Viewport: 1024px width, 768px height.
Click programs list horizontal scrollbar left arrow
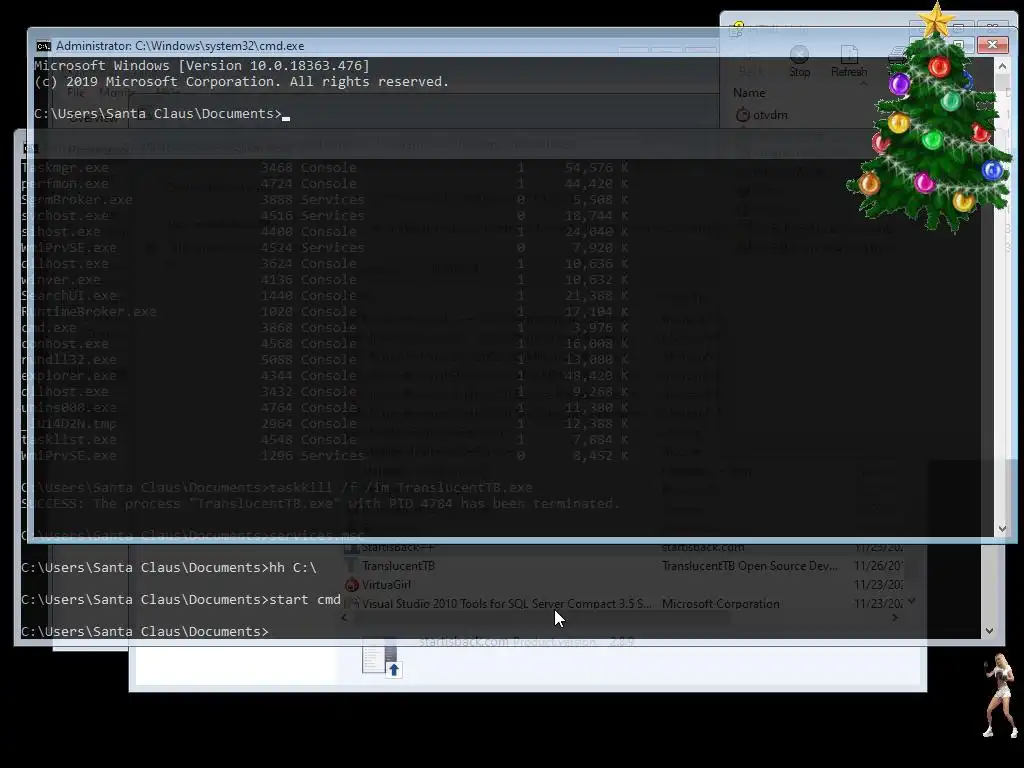click(345, 617)
